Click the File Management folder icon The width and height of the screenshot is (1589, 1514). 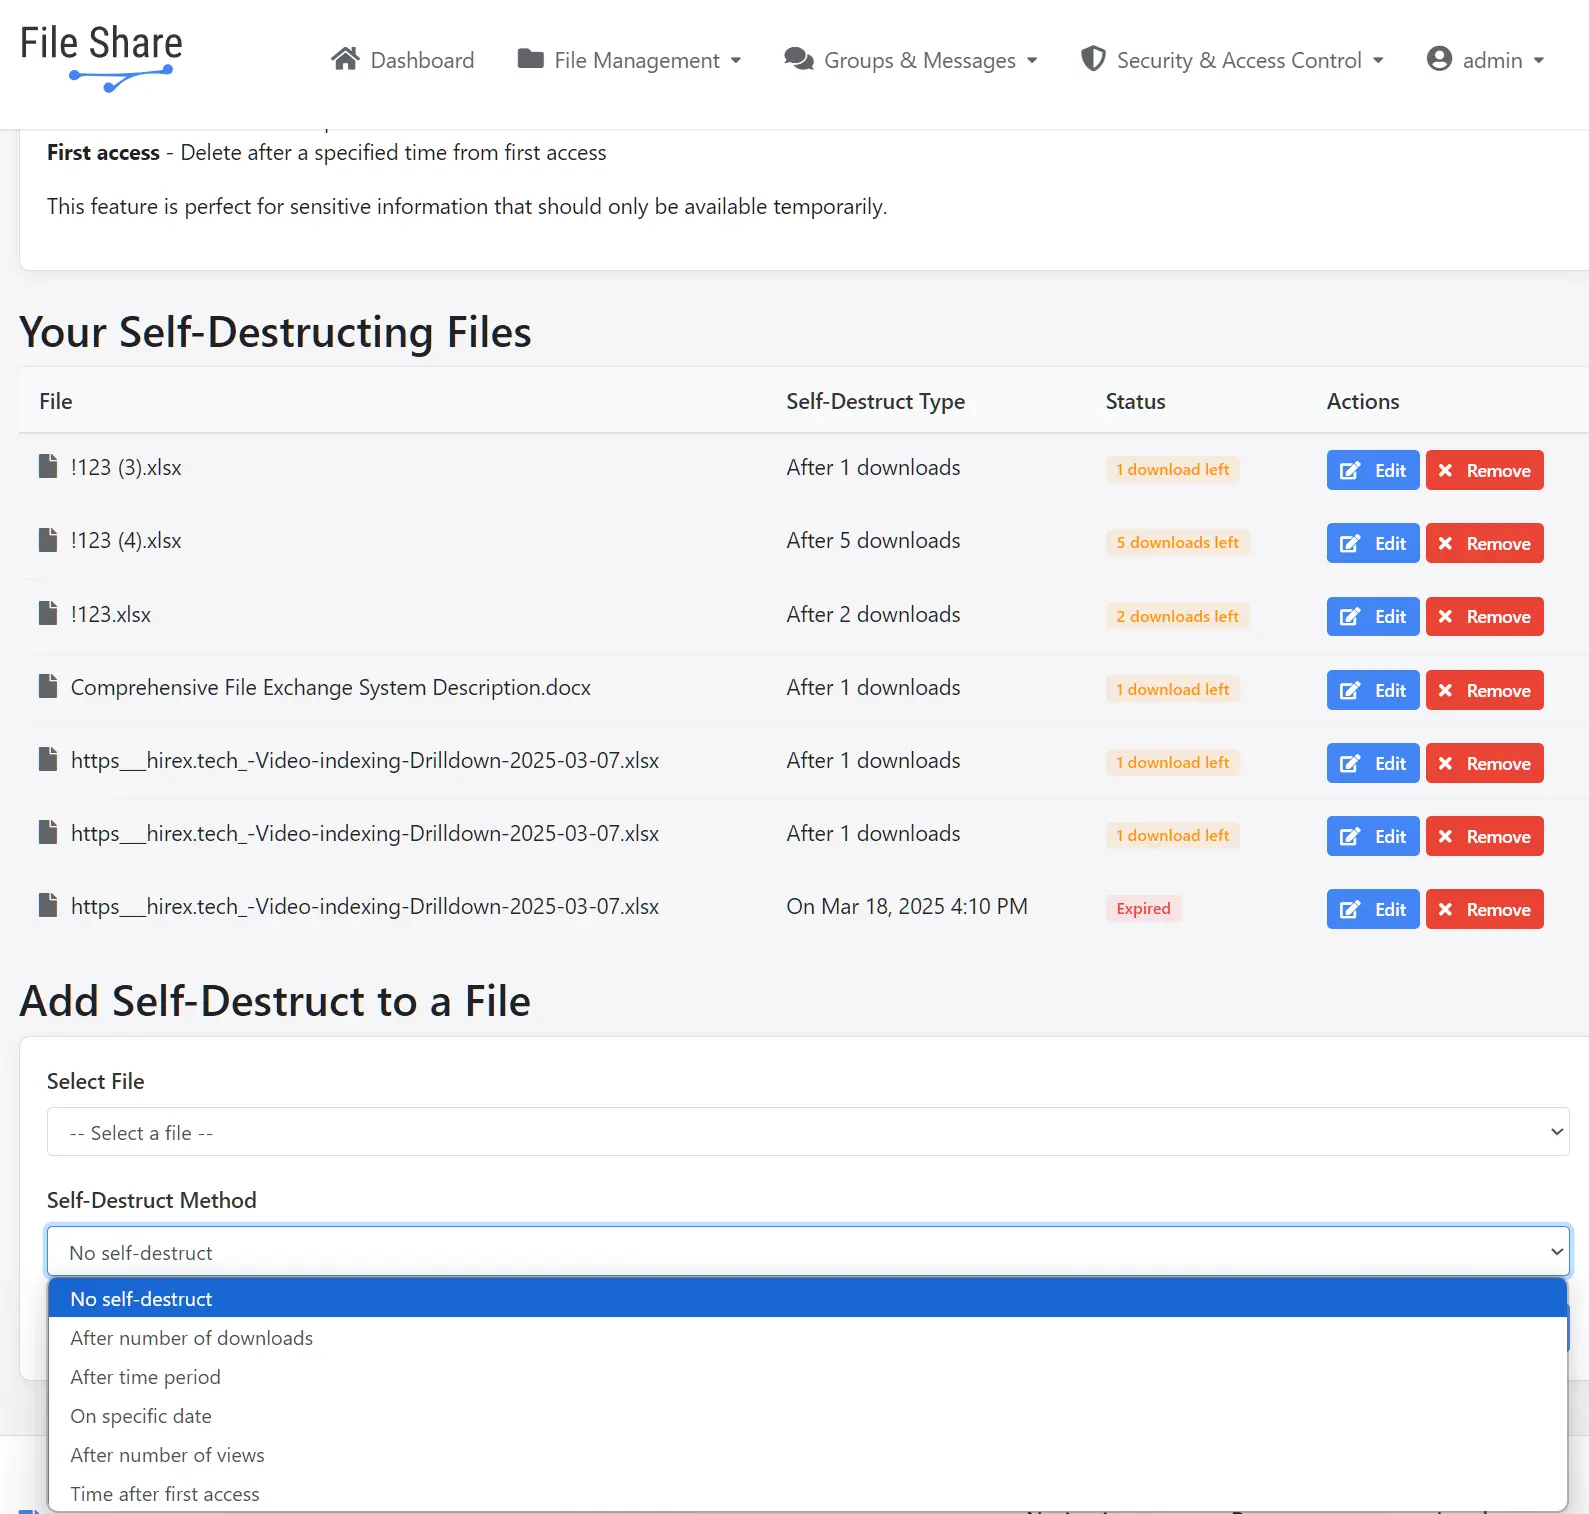530,59
